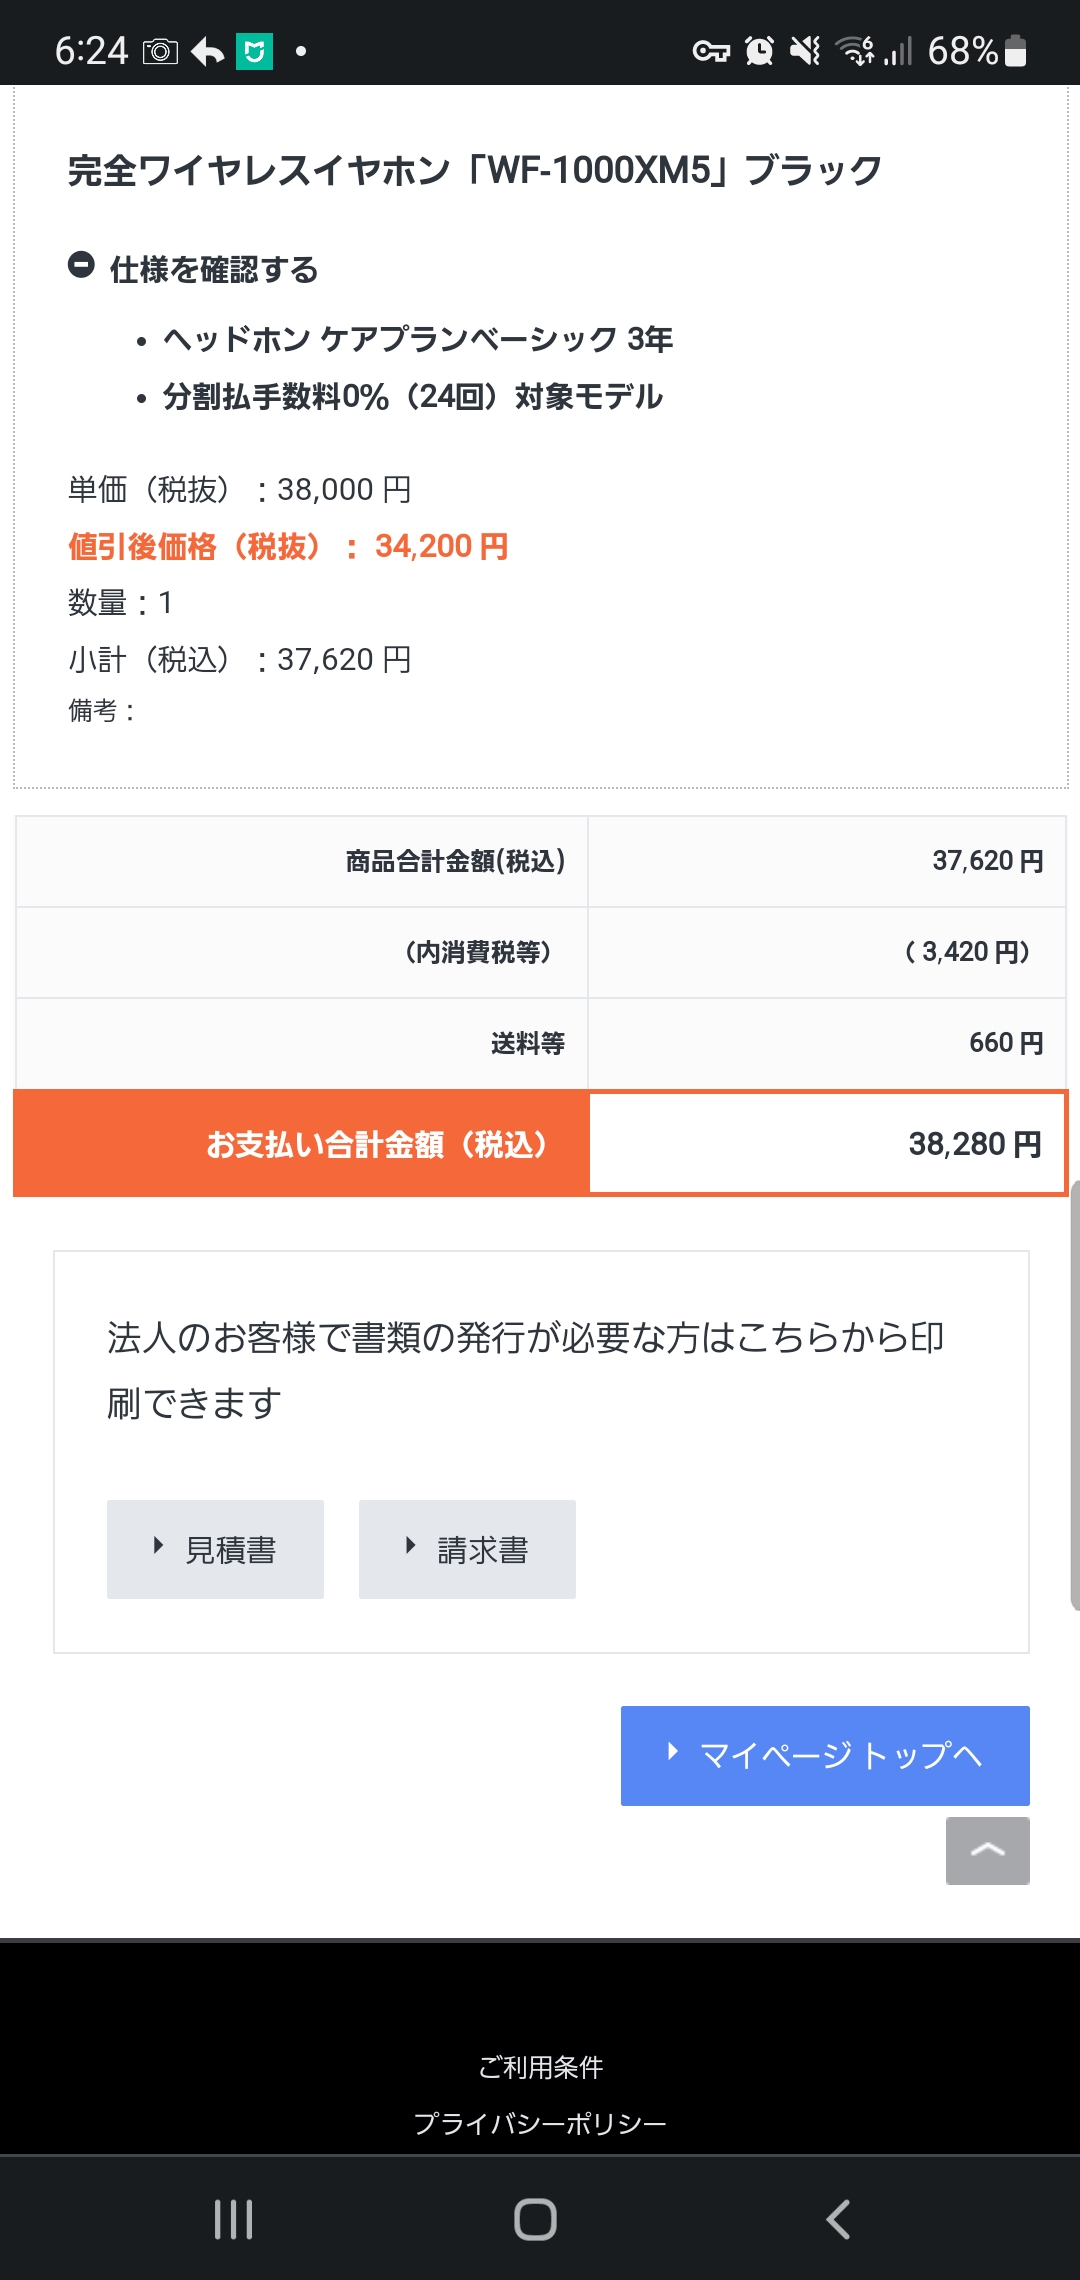Open recent apps navigation button
Image resolution: width=1080 pixels, height=2280 pixels.
coord(233,2219)
